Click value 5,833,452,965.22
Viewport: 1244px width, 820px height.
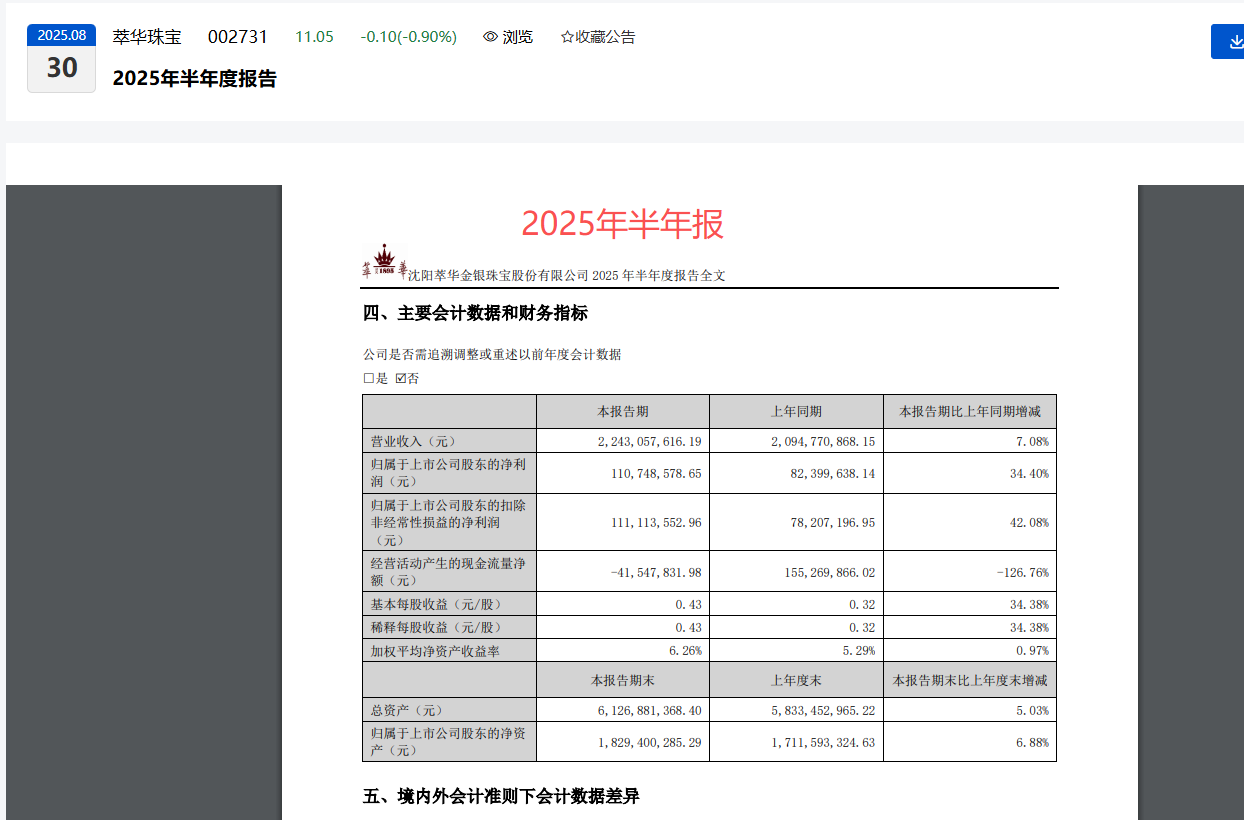(x=823, y=710)
